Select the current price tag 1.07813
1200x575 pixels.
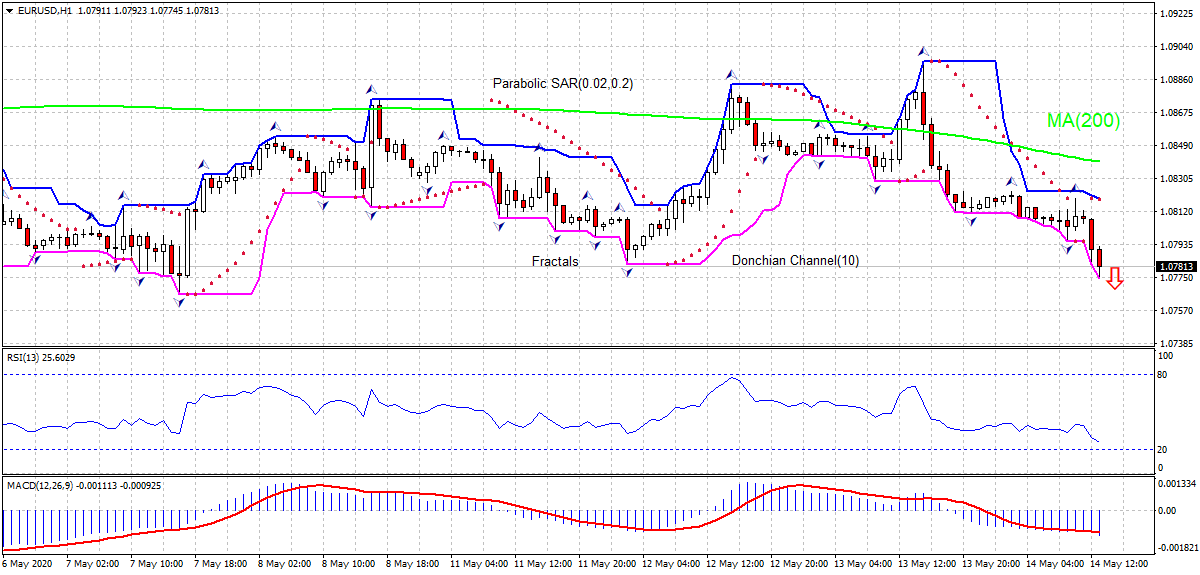tap(1176, 267)
